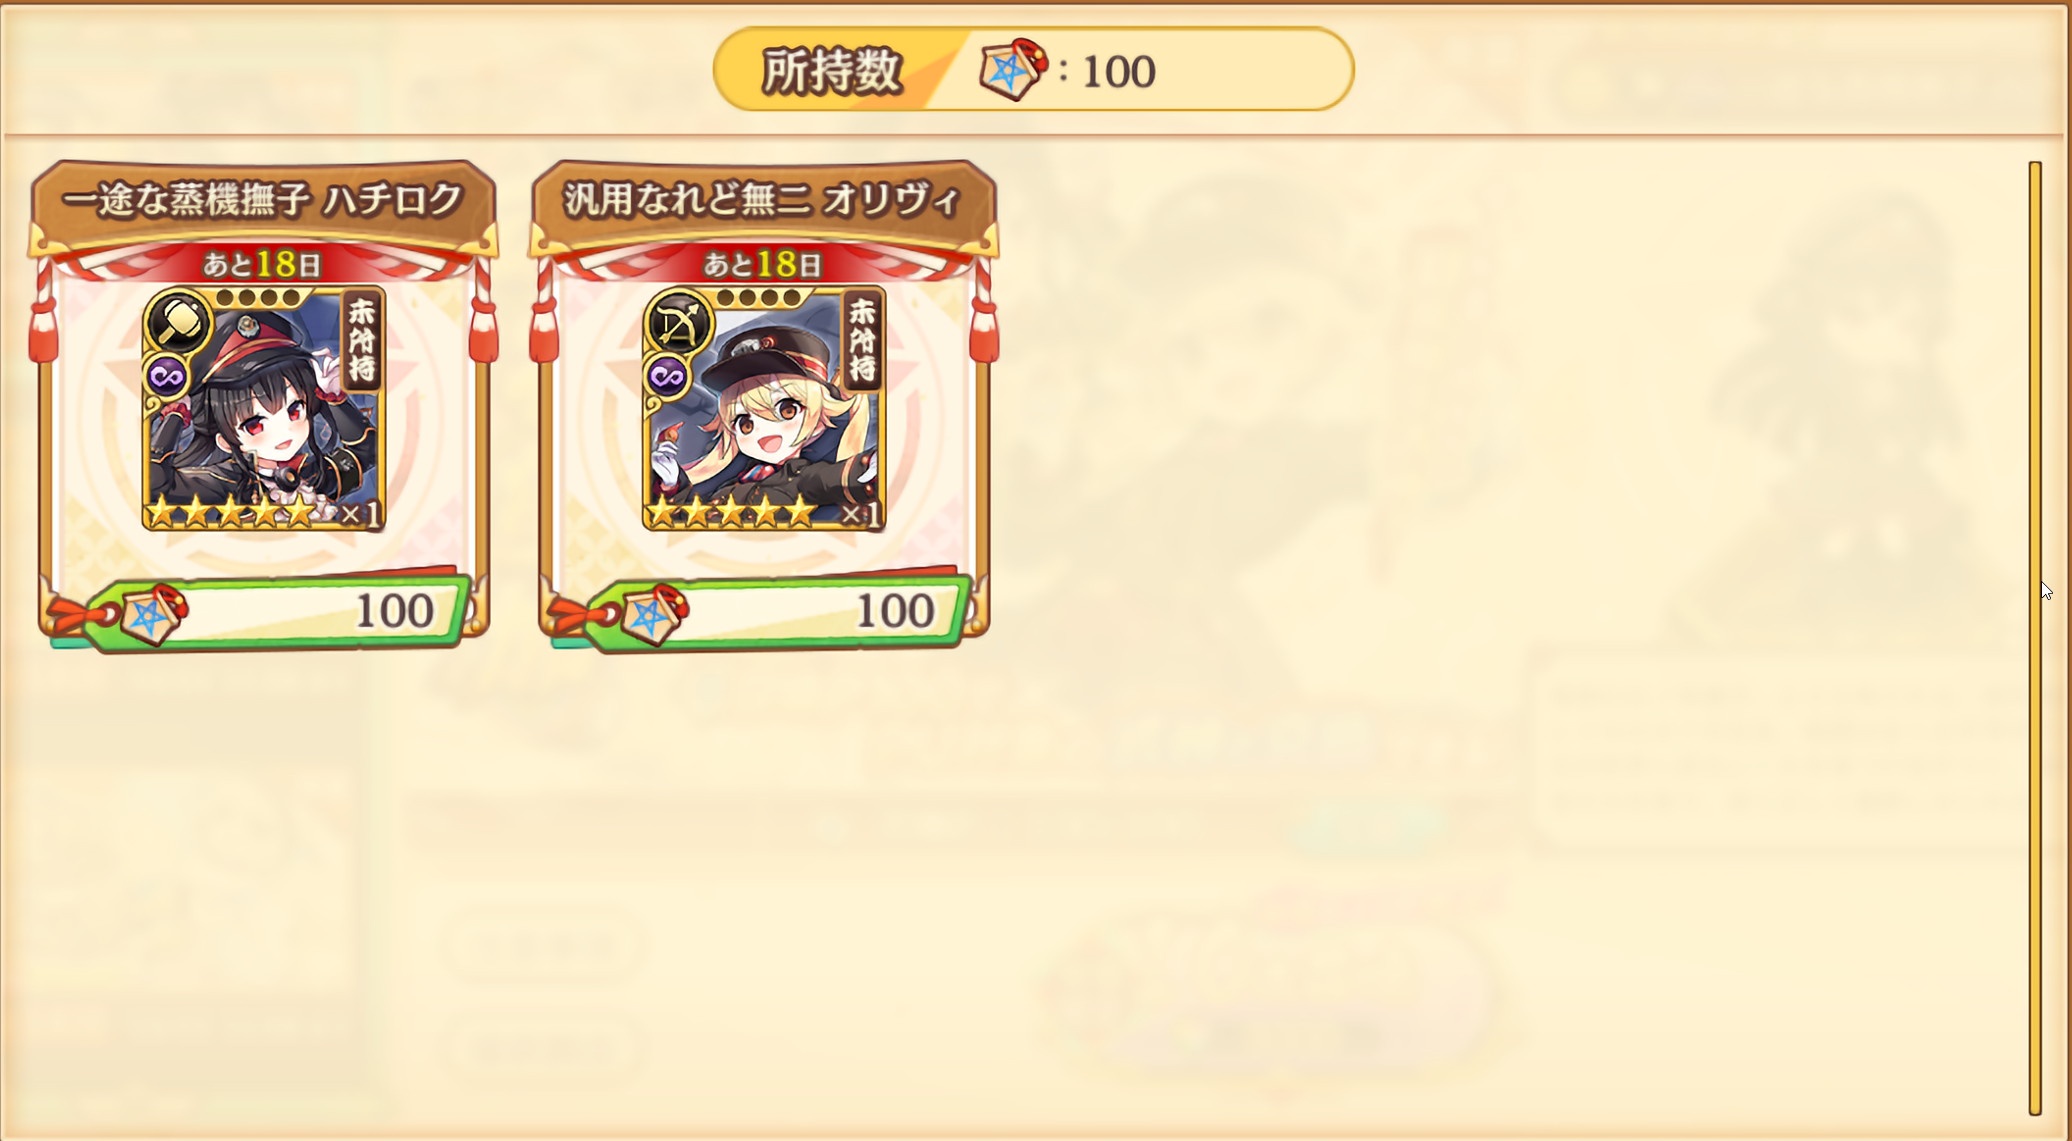Click the bow weapon icon on Olivie card
Viewport: 2072px width, 1141px height.
(679, 323)
